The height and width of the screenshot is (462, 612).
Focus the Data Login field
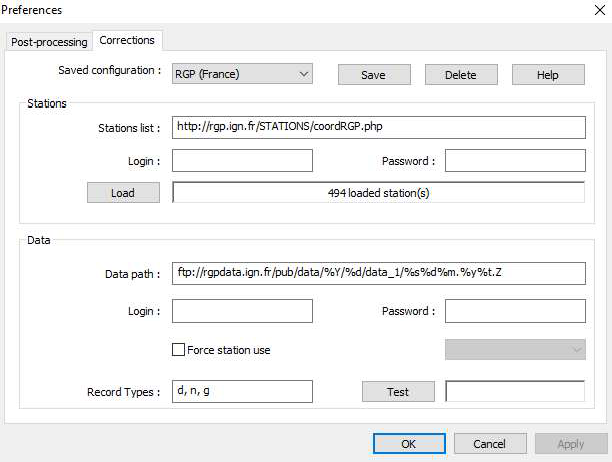click(242, 311)
